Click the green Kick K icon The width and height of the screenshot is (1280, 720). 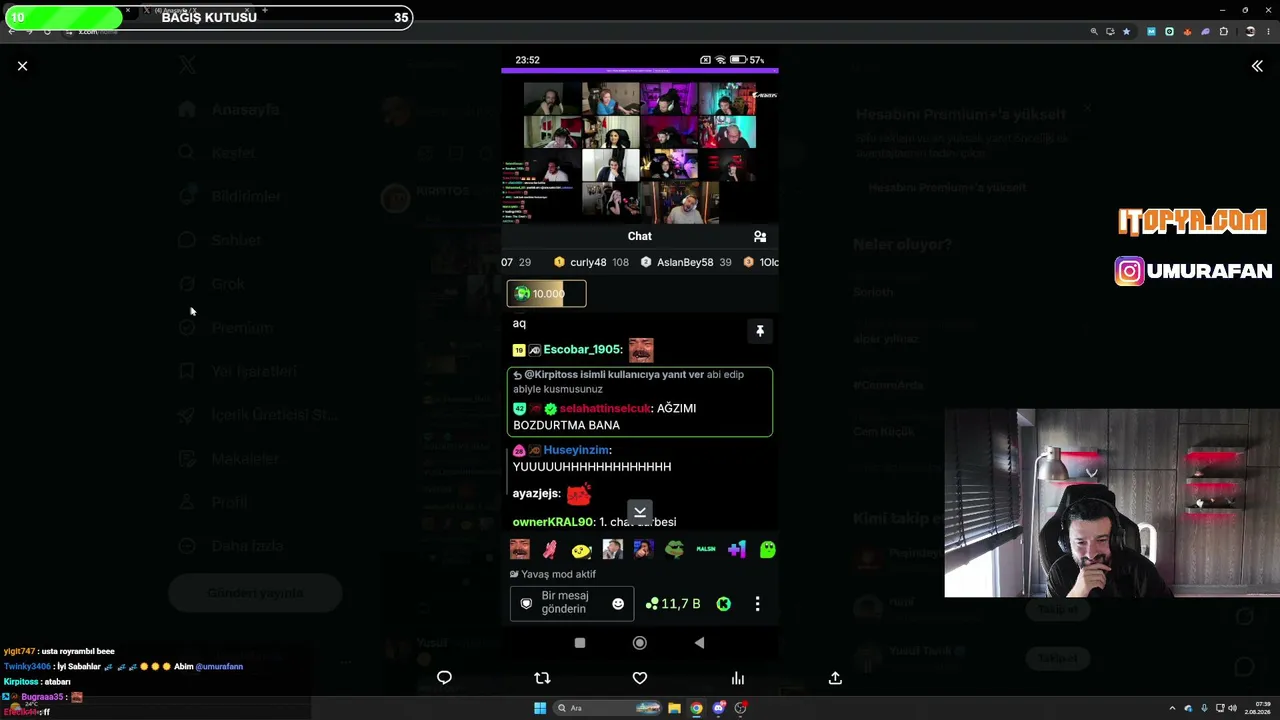(x=723, y=604)
